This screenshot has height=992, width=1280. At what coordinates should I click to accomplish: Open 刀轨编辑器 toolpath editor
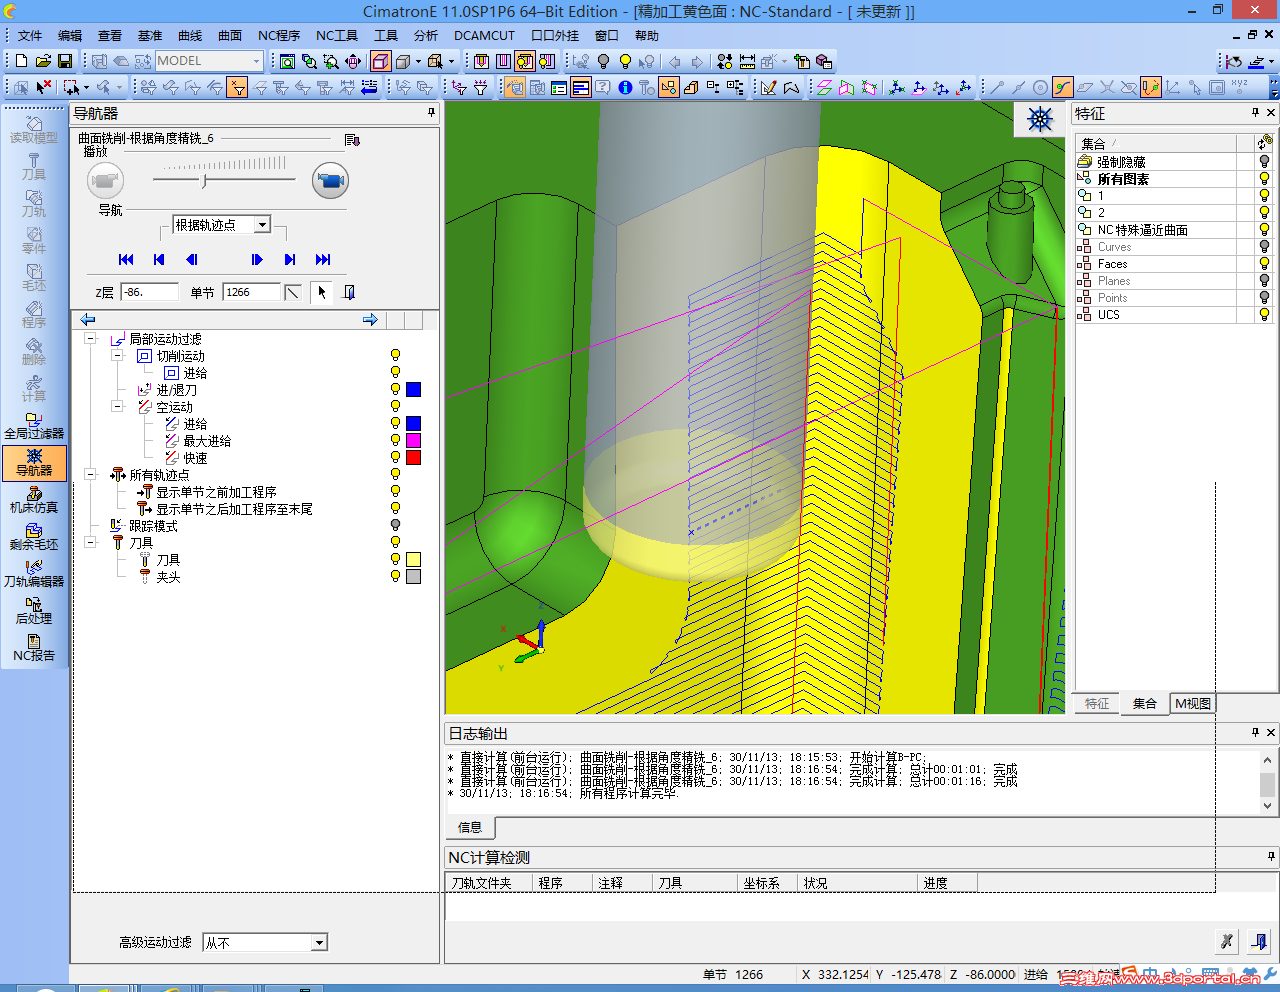pos(34,573)
